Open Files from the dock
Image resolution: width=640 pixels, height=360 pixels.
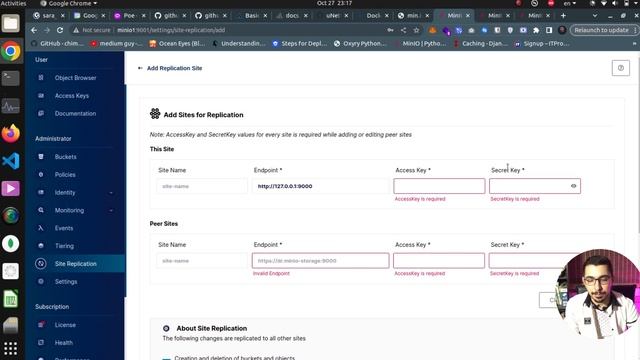[11, 23]
